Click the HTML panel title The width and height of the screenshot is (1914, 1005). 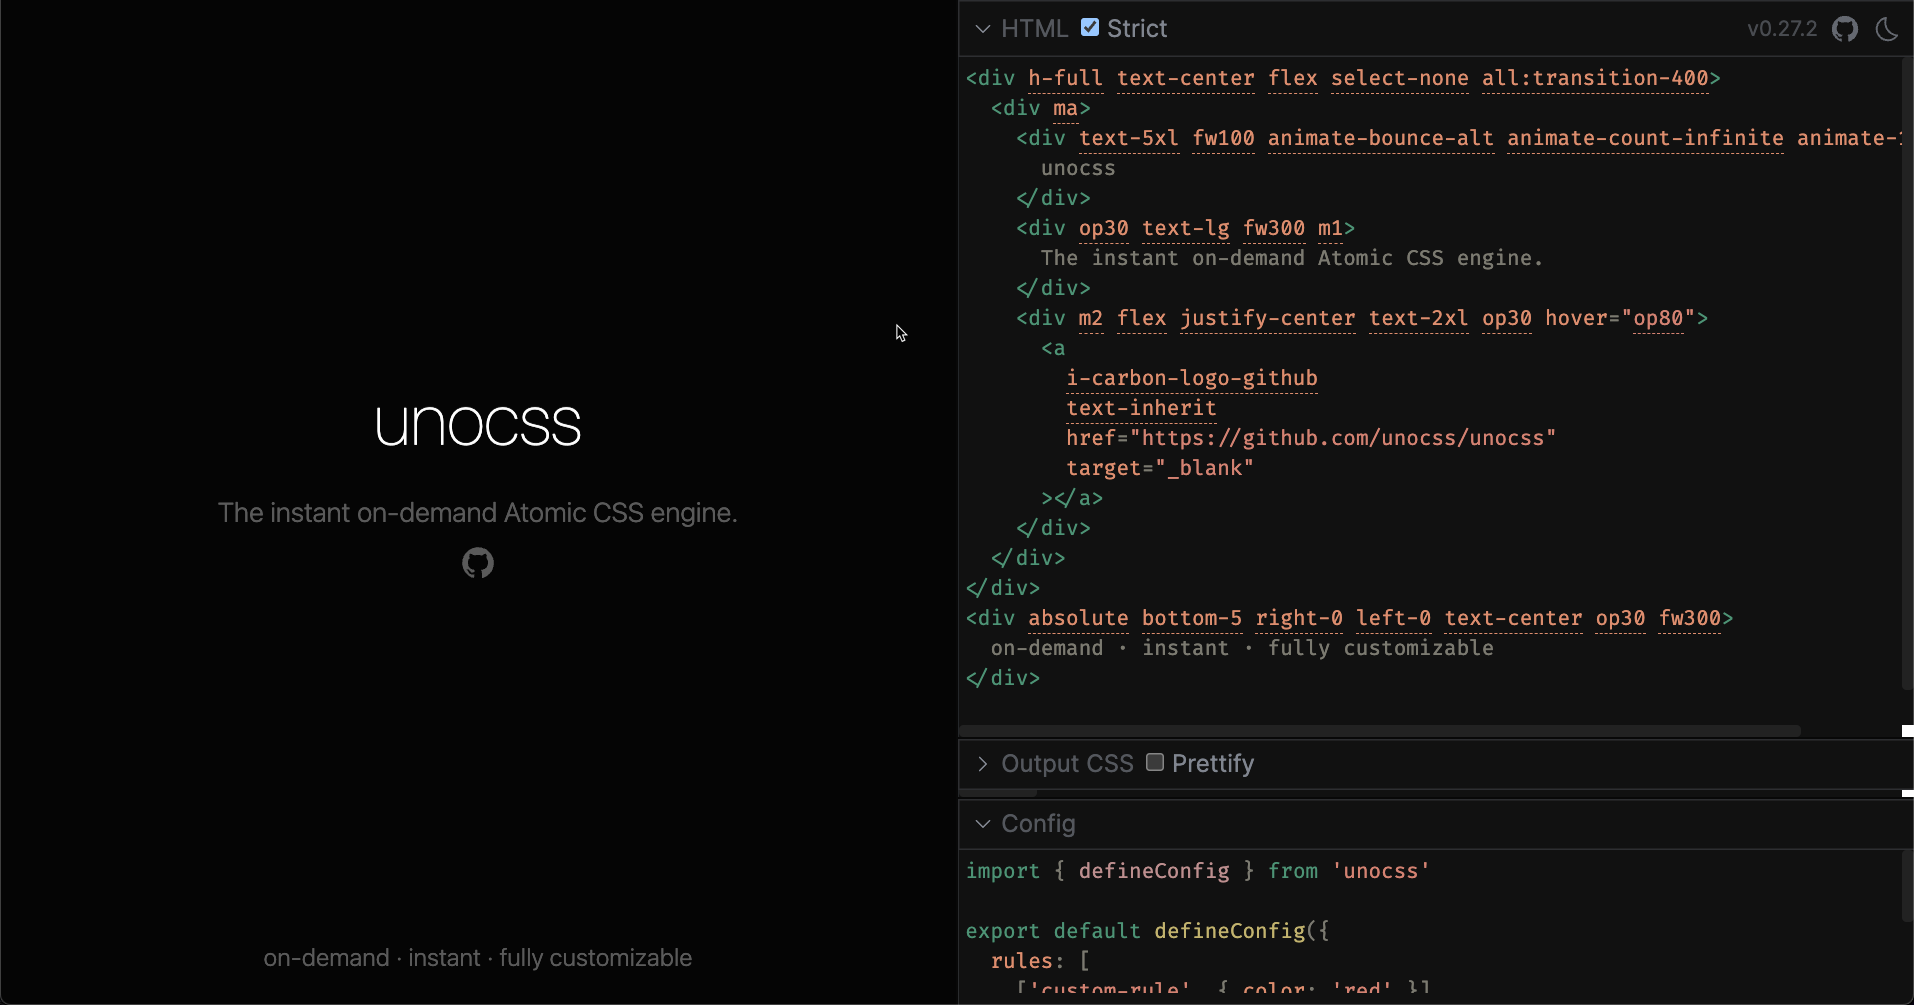[1035, 29]
